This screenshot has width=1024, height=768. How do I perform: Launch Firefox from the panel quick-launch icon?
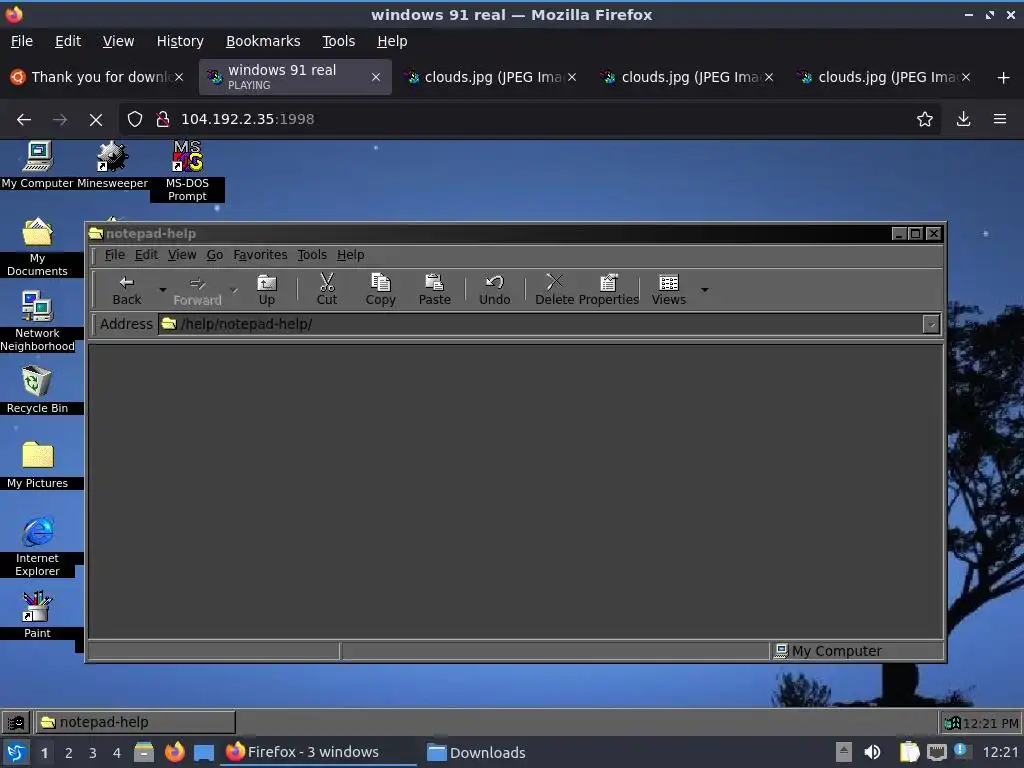click(x=174, y=752)
